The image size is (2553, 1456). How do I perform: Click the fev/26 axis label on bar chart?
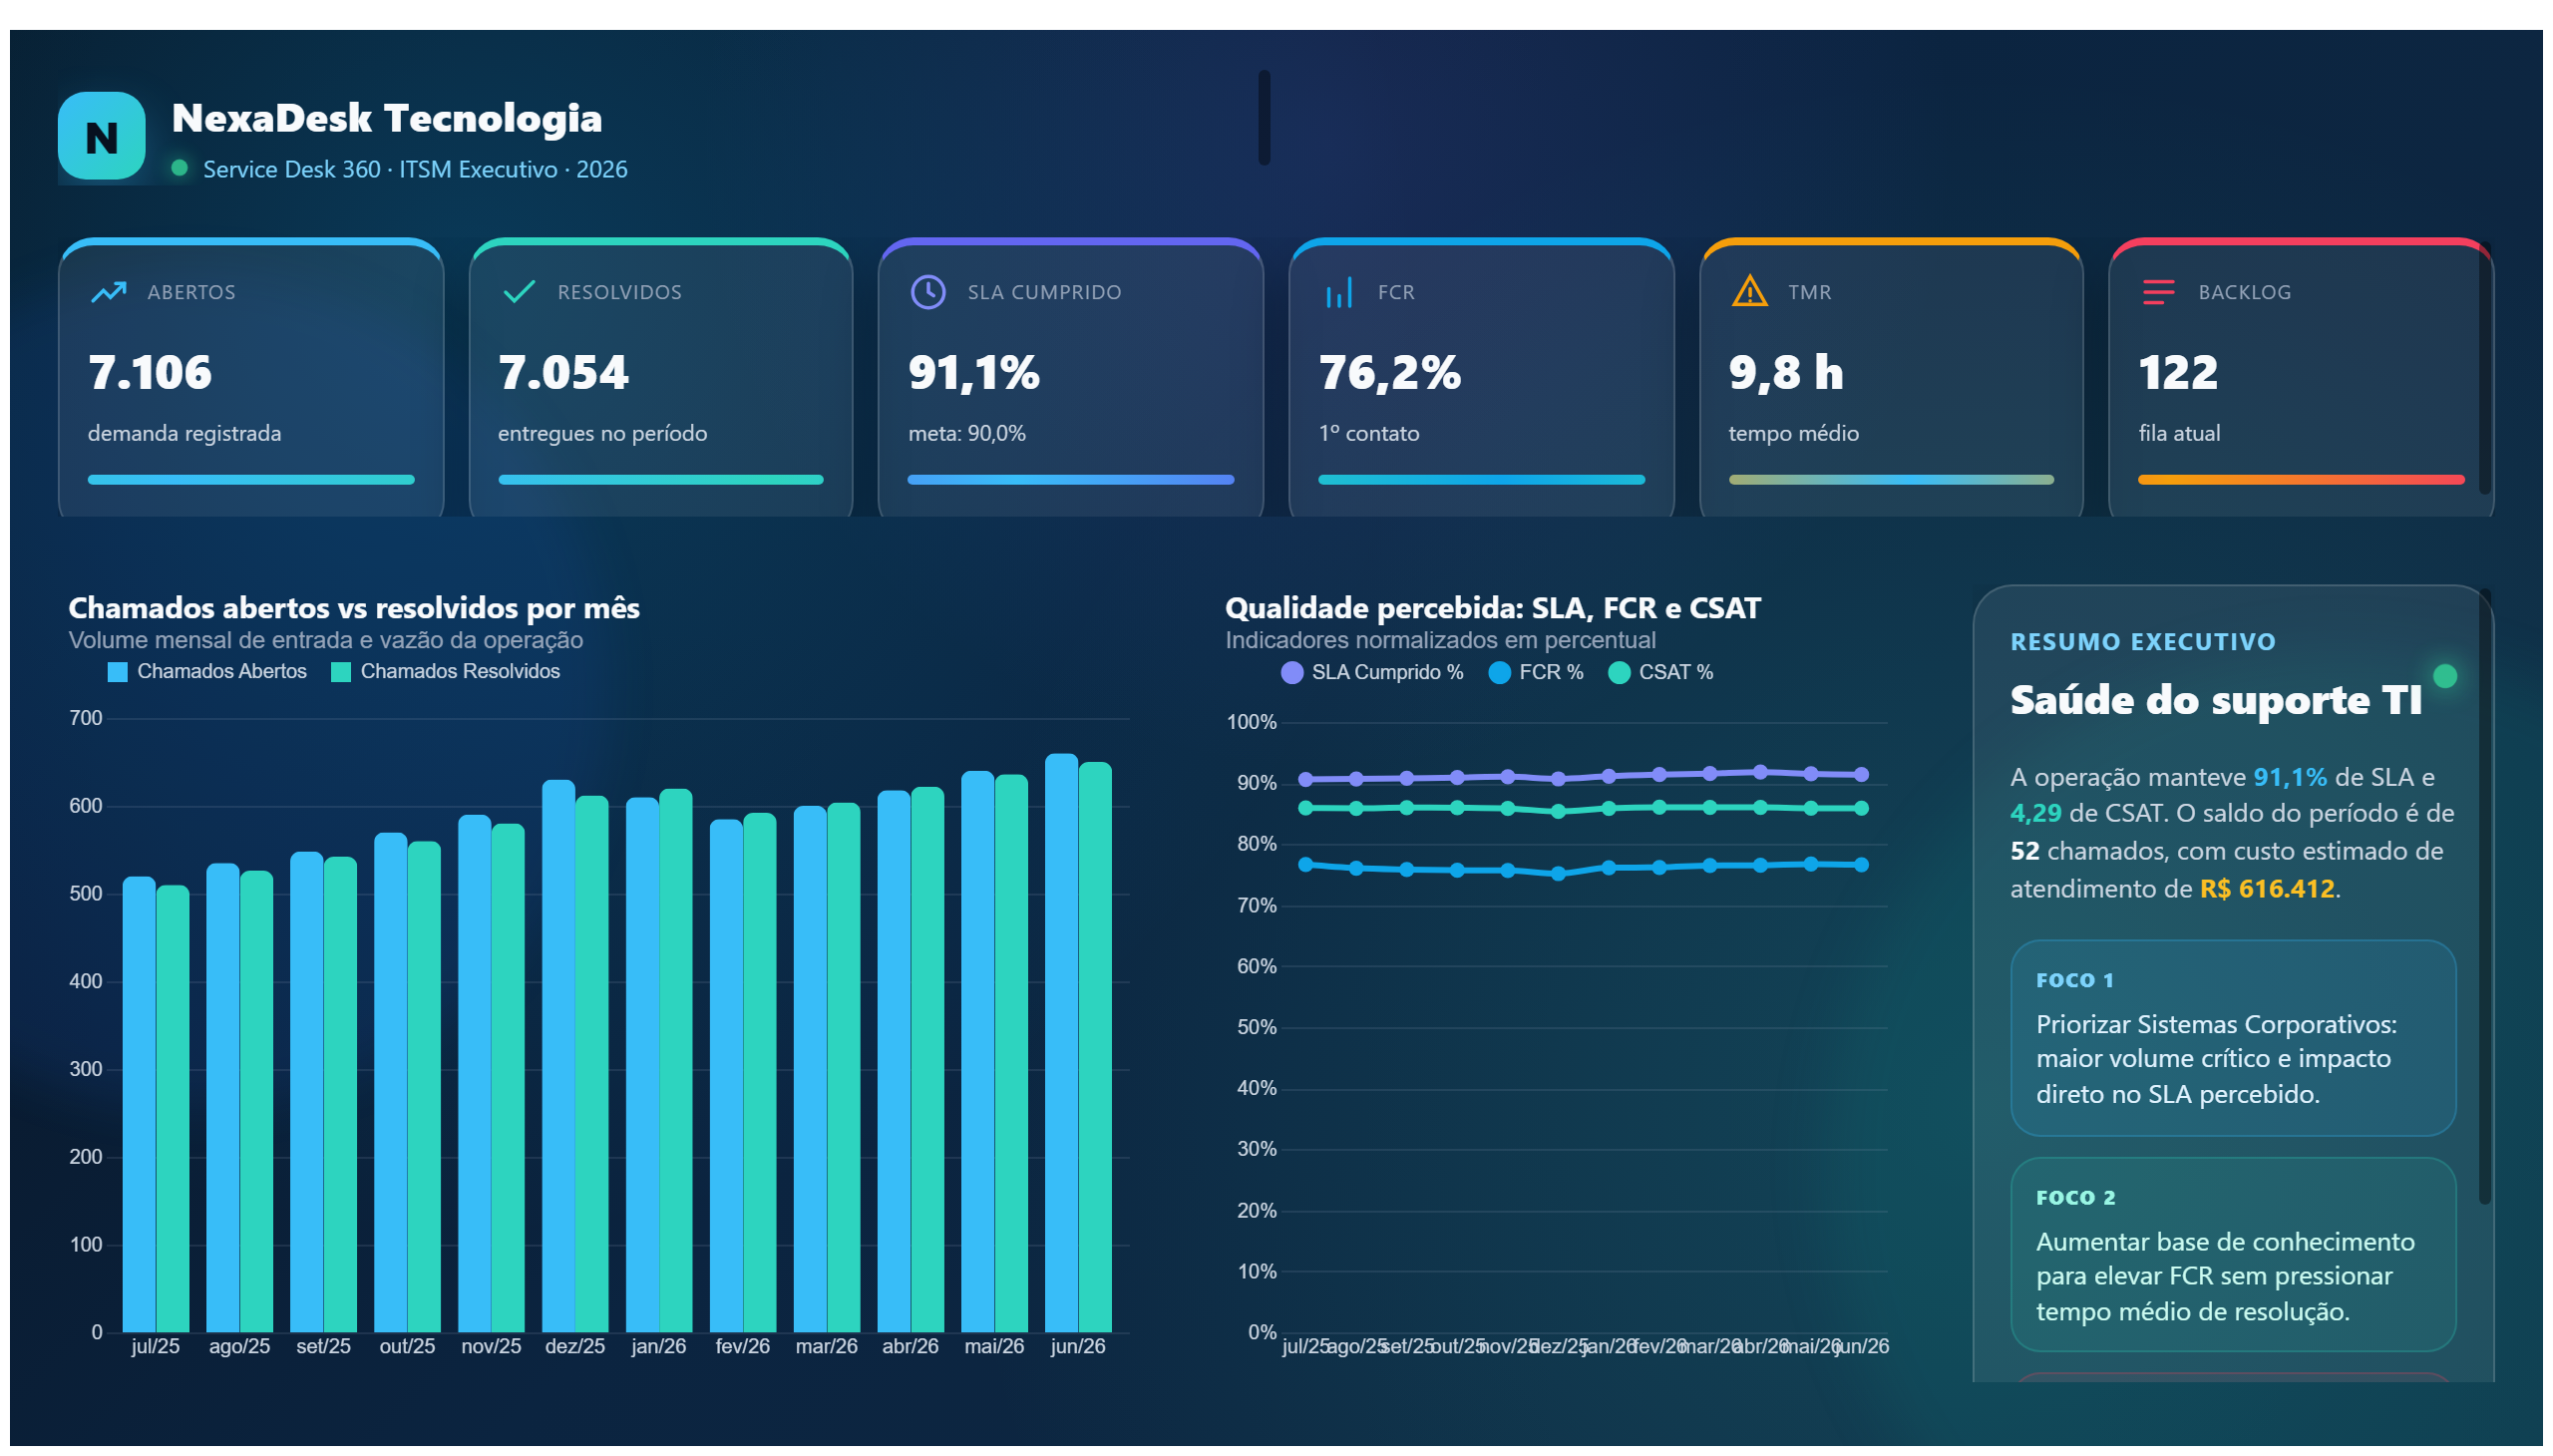742,1346
